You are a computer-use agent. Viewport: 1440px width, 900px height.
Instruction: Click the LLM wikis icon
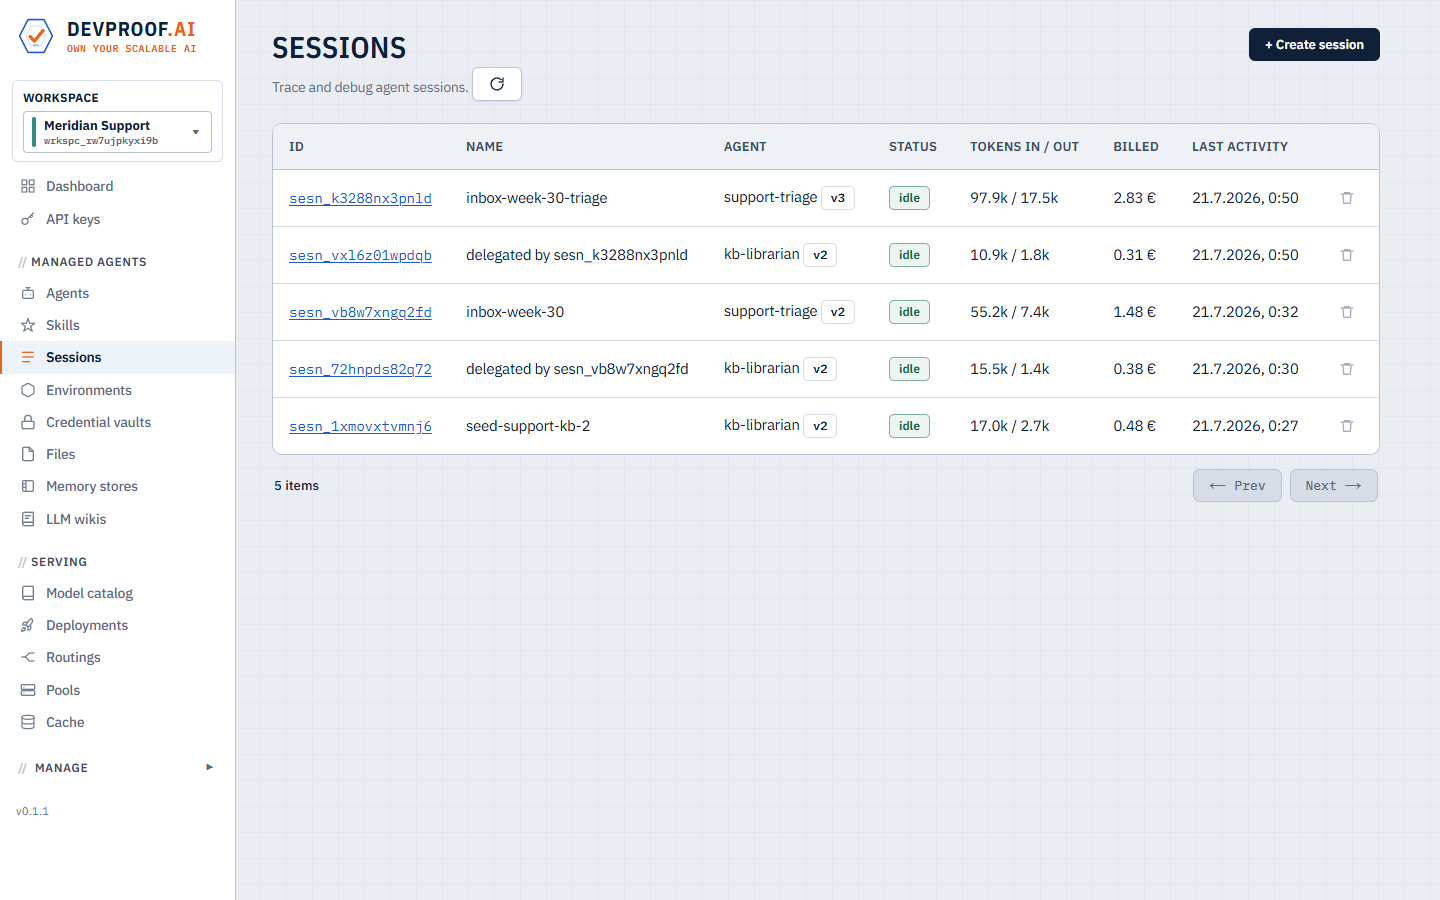coord(28,519)
